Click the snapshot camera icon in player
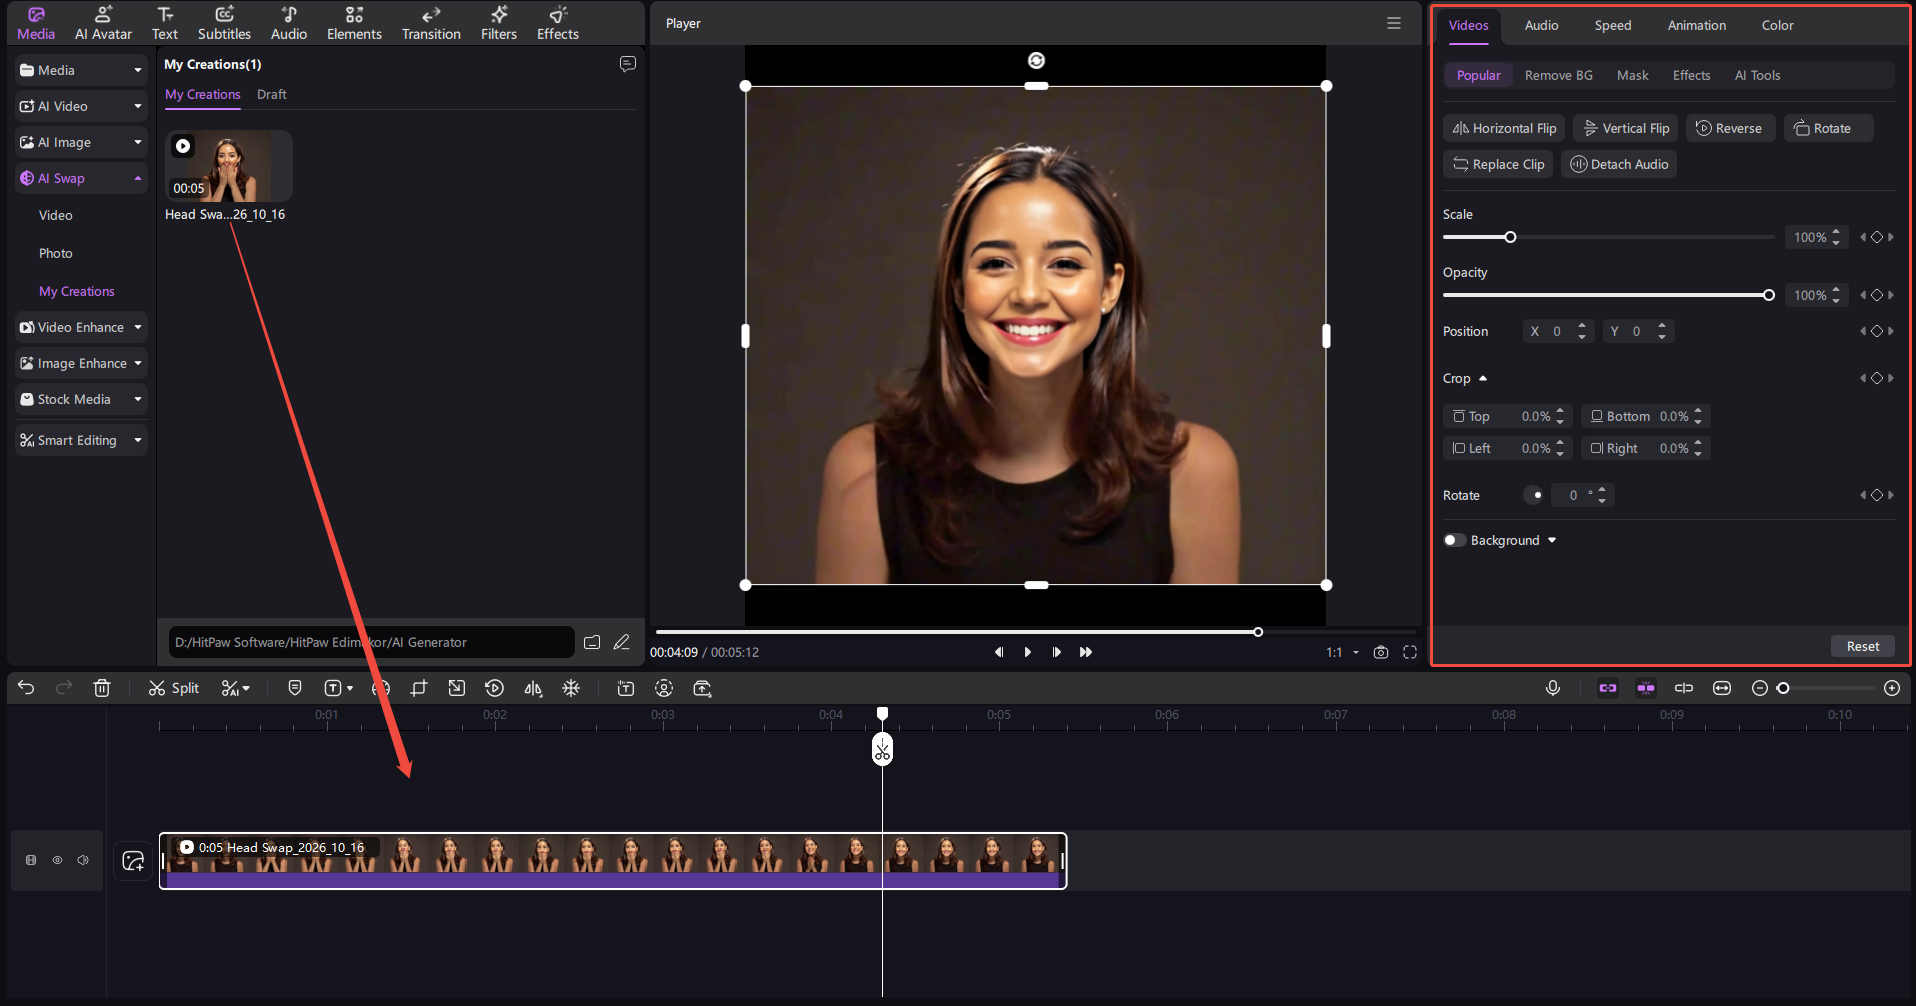This screenshot has width=1916, height=1006. coord(1381,652)
